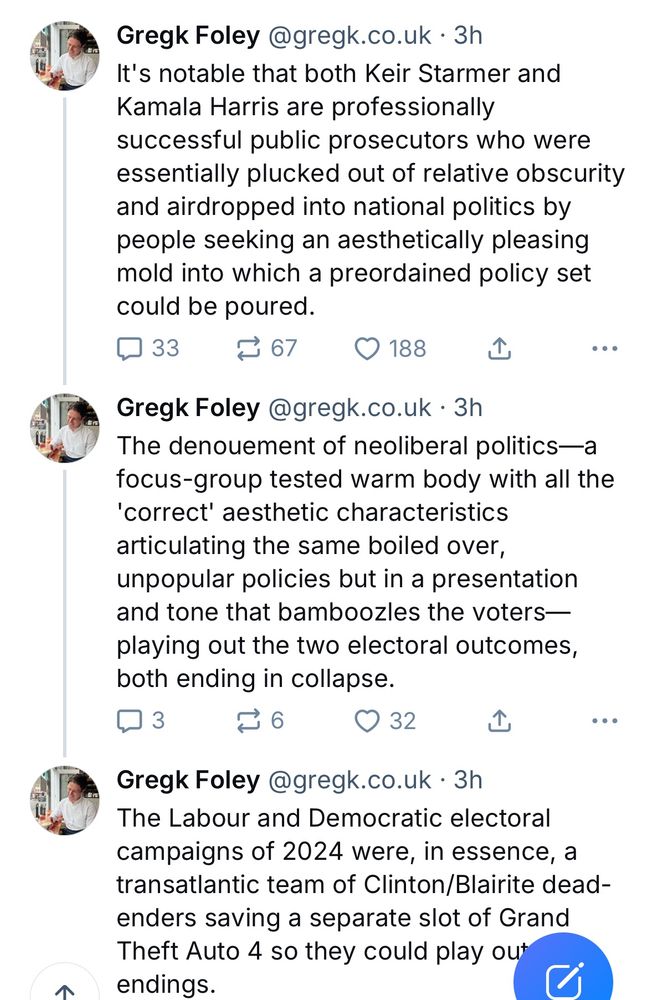Open the 3h timestamp of the third post
This screenshot has width=653, height=1000.
468,779
